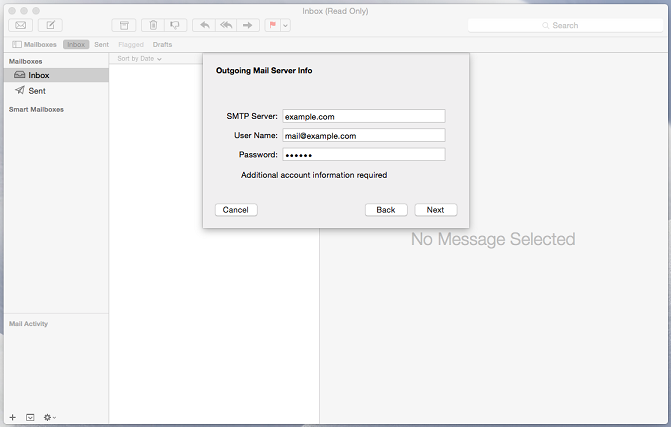Mark message as junk with thumbs-down
Viewport: 671px width, 427px height.
pyautogui.click(x=175, y=25)
